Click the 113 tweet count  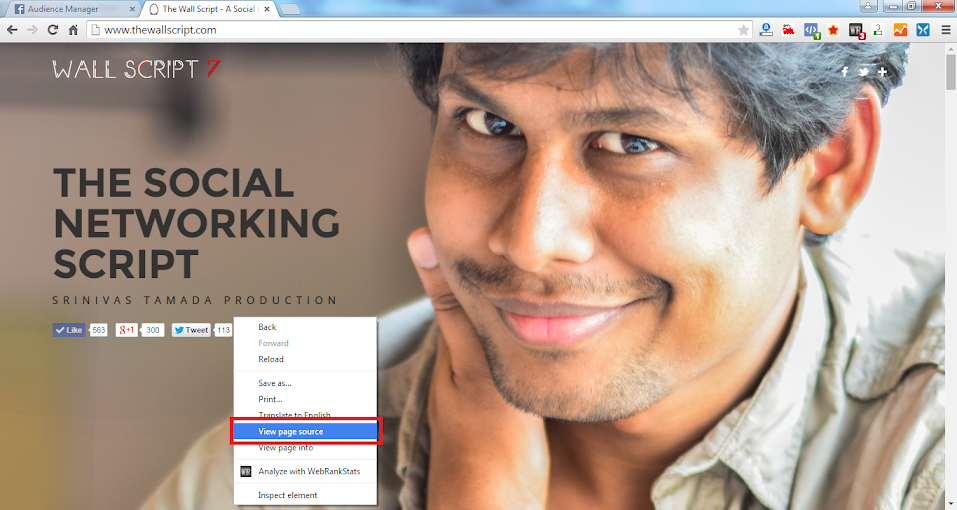click(223, 330)
